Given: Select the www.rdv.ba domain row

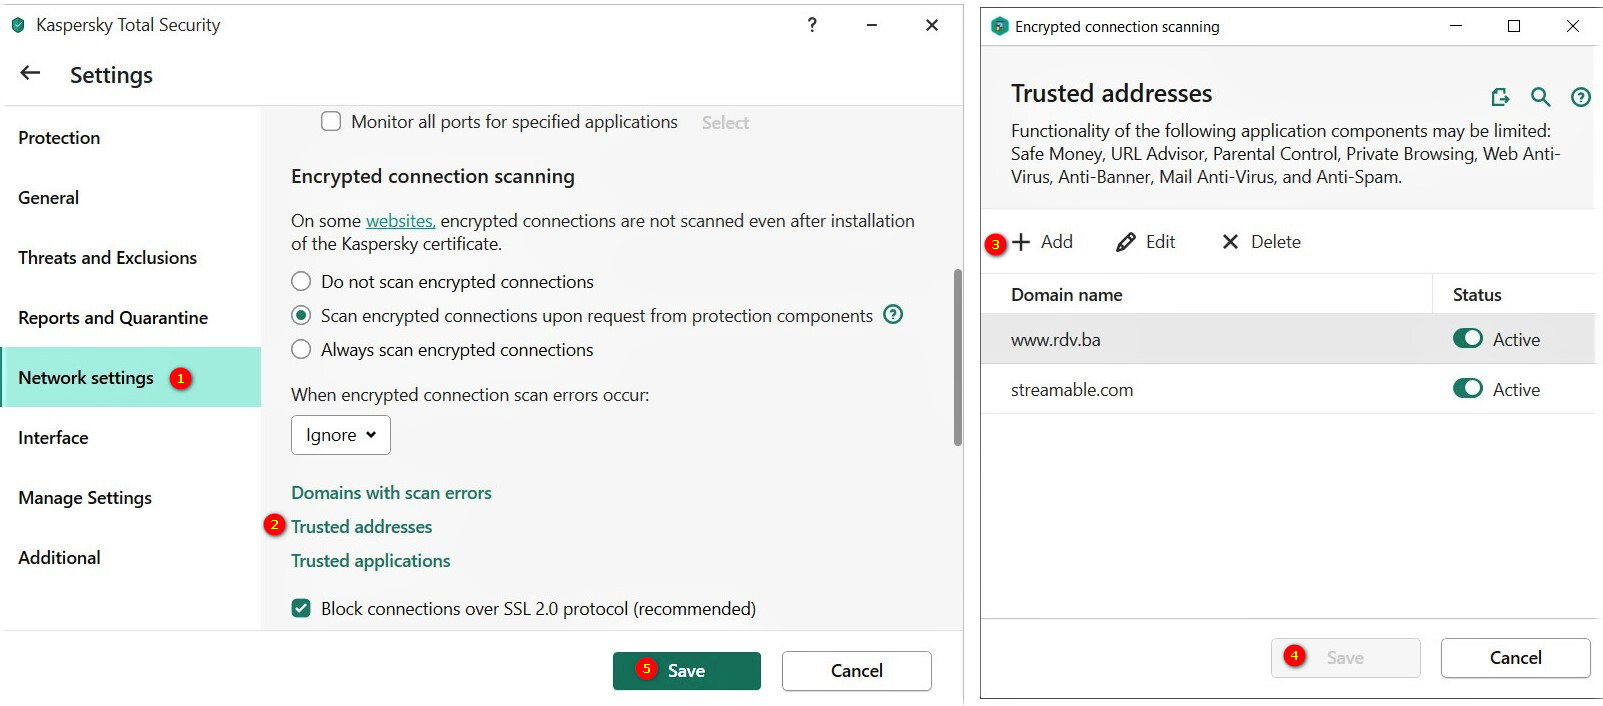Looking at the screenshot, I should pyautogui.click(x=1288, y=339).
